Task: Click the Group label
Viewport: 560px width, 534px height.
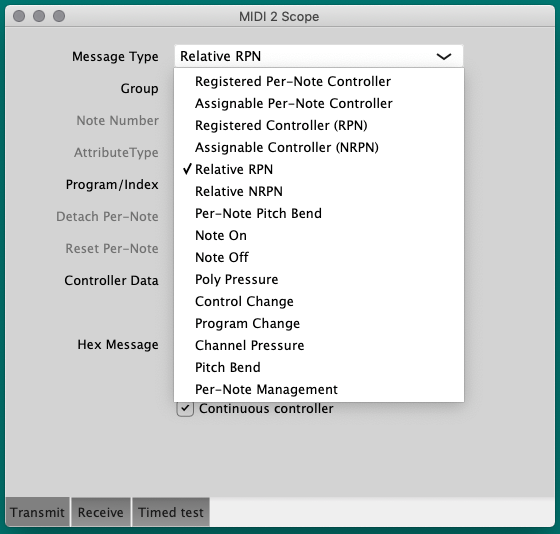Action: 139,89
